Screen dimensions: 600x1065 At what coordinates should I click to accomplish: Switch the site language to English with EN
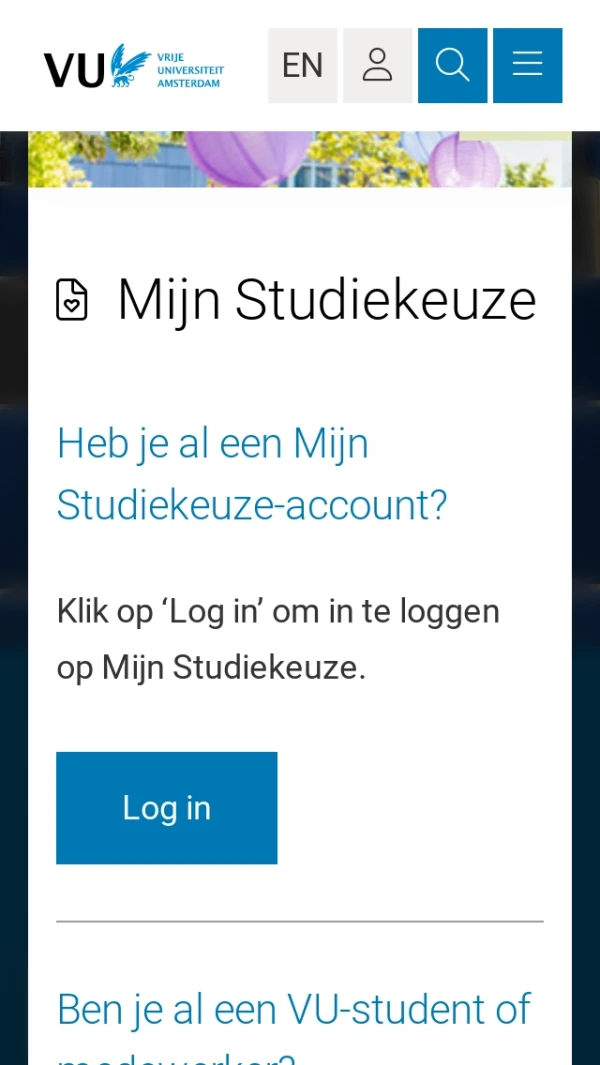[x=302, y=65]
